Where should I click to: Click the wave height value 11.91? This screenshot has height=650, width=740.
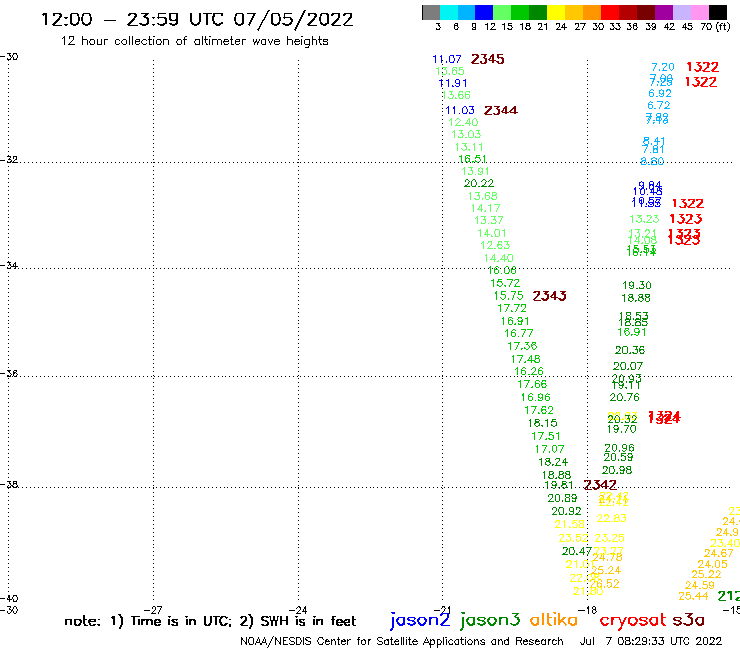(x=453, y=83)
